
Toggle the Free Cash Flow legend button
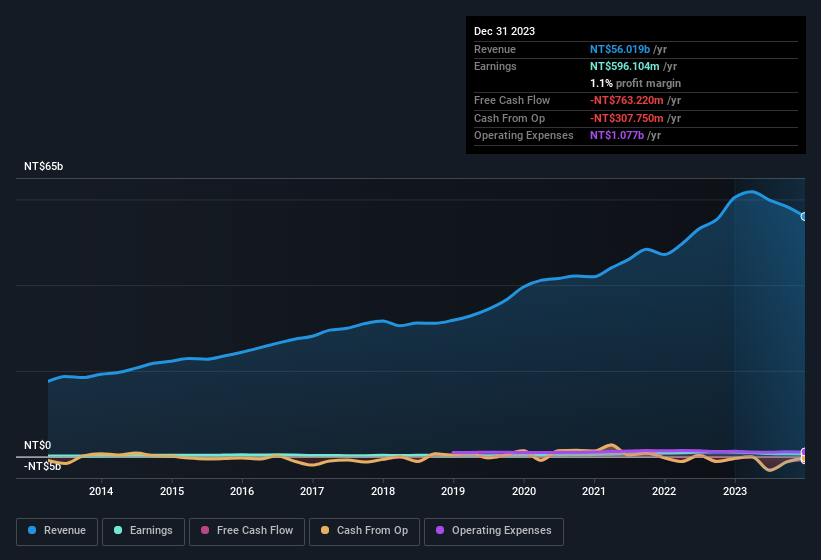pos(247,531)
